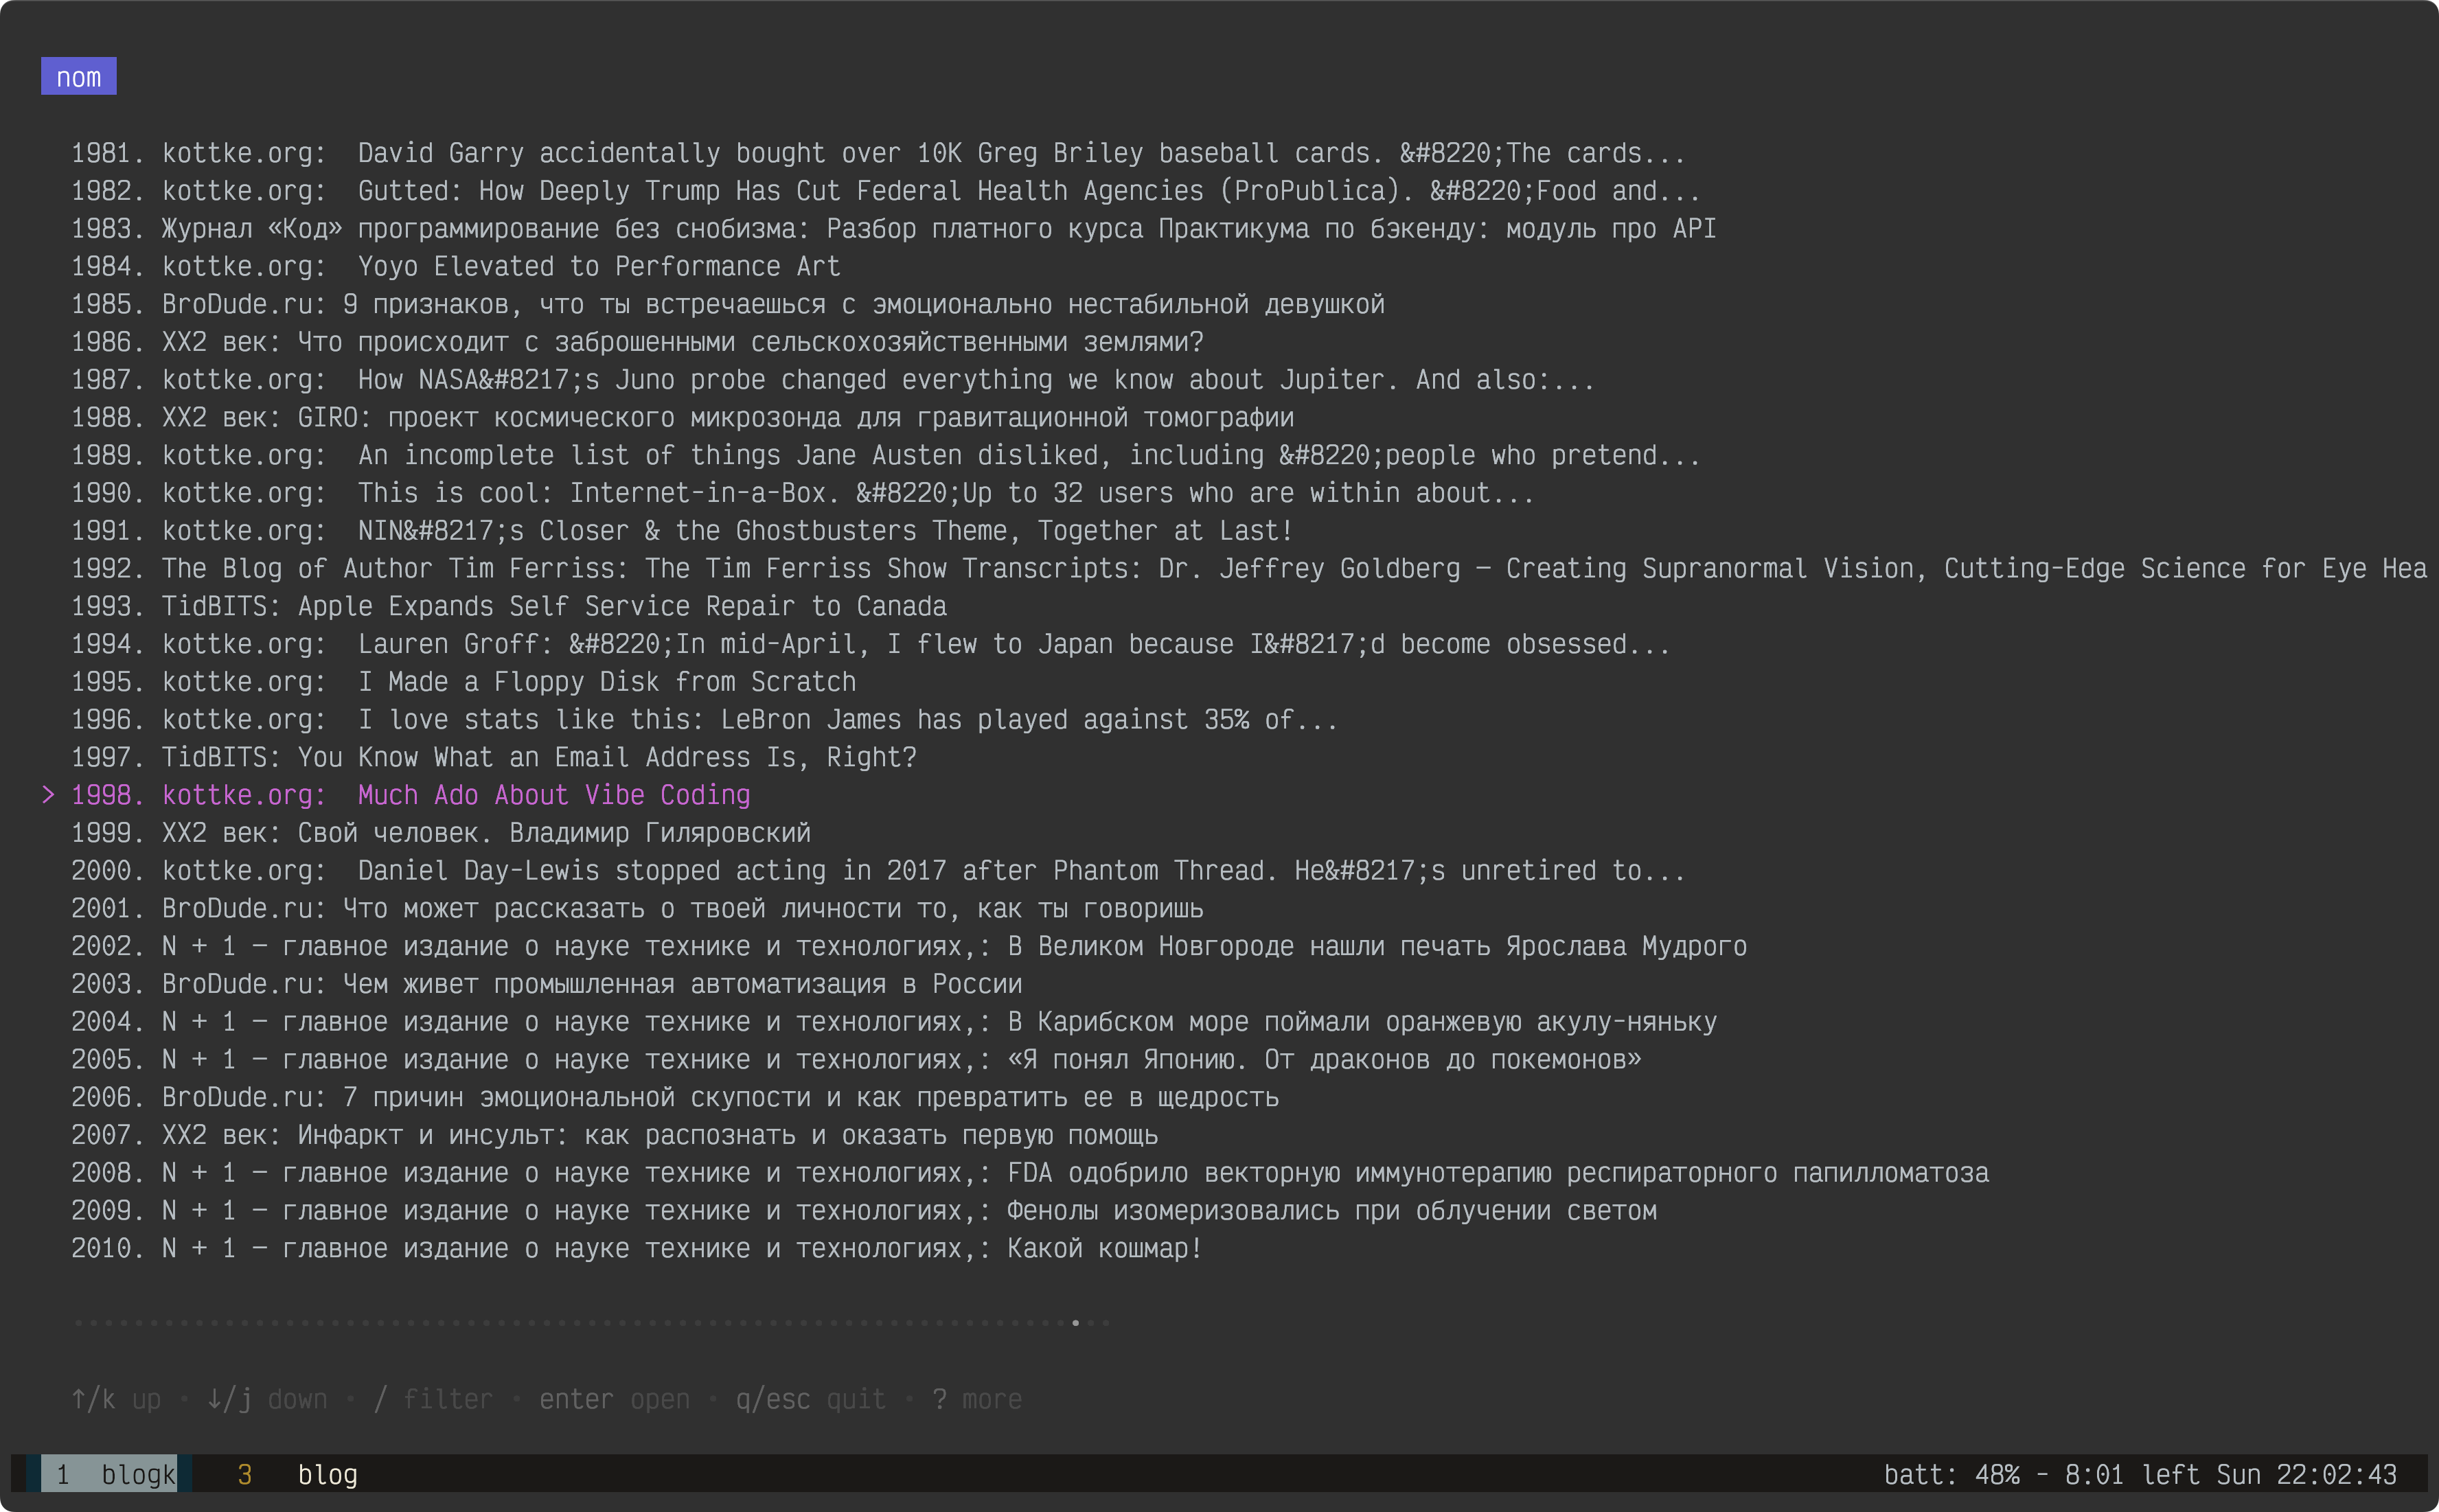2439x1512 pixels.
Task: Click the q/esc quit help hint
Action: click(810, 1399)
